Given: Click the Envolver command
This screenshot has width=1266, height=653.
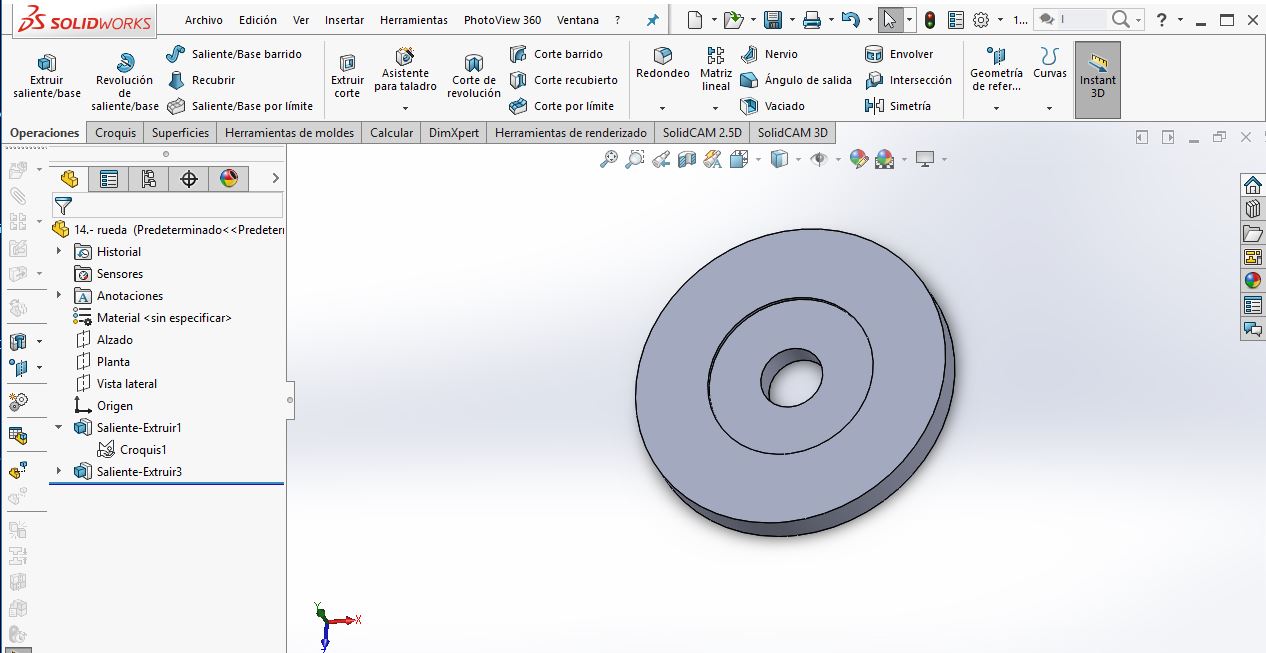Looking at the screenshot, I should click(899, 54).
